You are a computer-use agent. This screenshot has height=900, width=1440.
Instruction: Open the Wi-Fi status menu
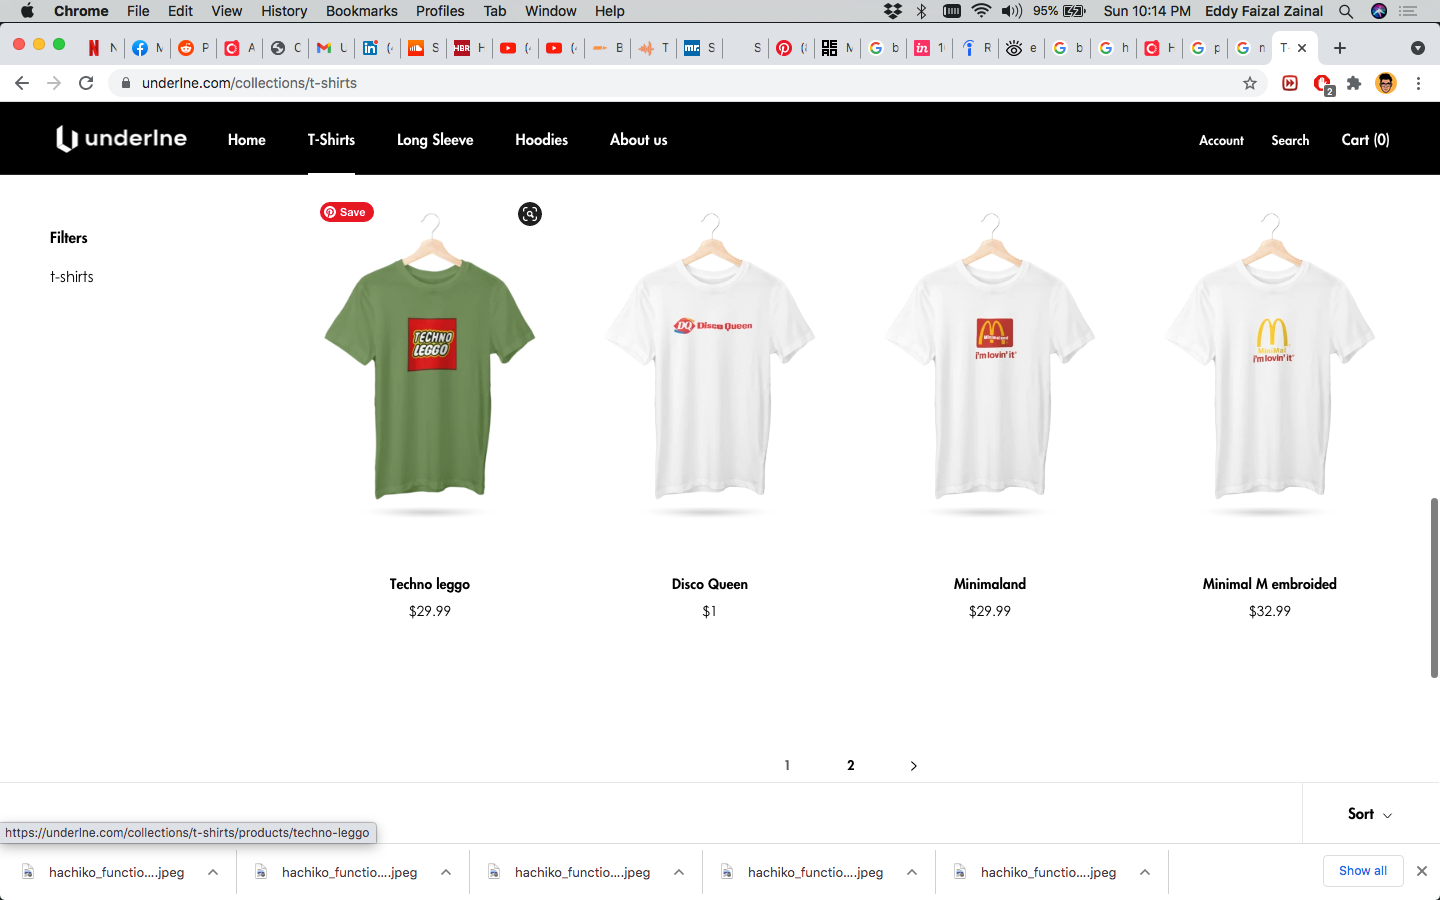[x=981, y=11]
